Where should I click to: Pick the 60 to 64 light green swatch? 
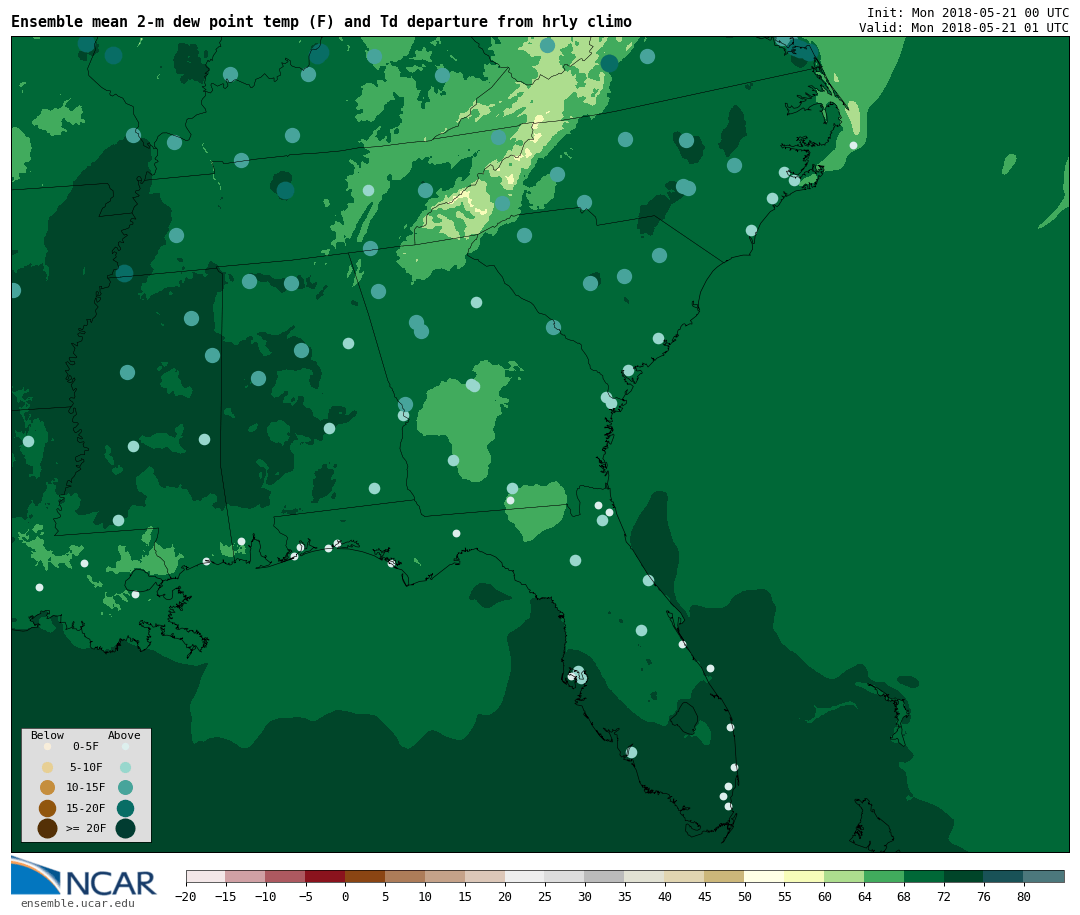(x=844, y=876)
